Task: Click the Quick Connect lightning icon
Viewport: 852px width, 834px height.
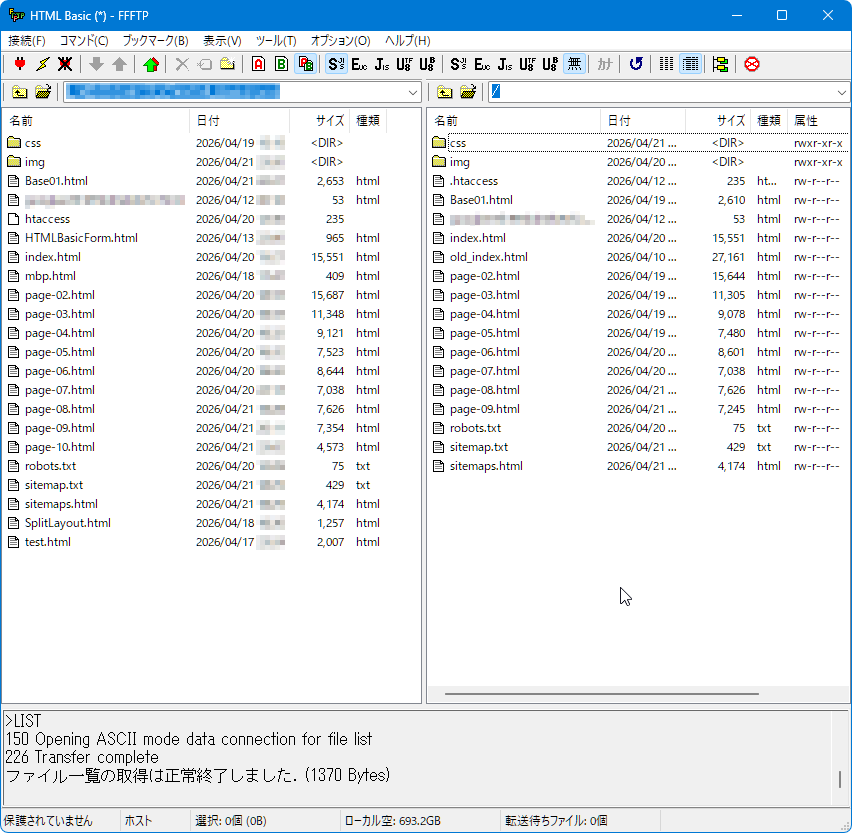Action: pos(42,64)
